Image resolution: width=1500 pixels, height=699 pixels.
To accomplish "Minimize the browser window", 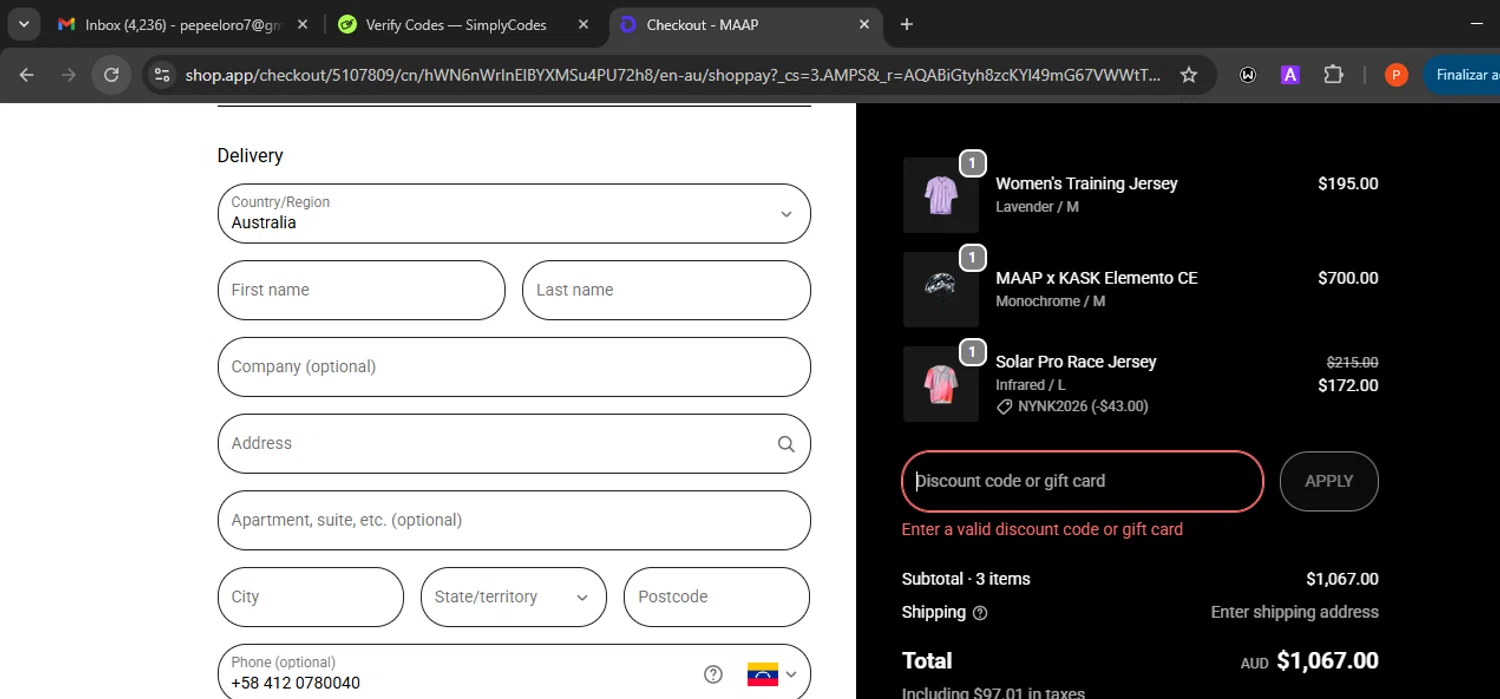I will click(x=1476, y=24).
